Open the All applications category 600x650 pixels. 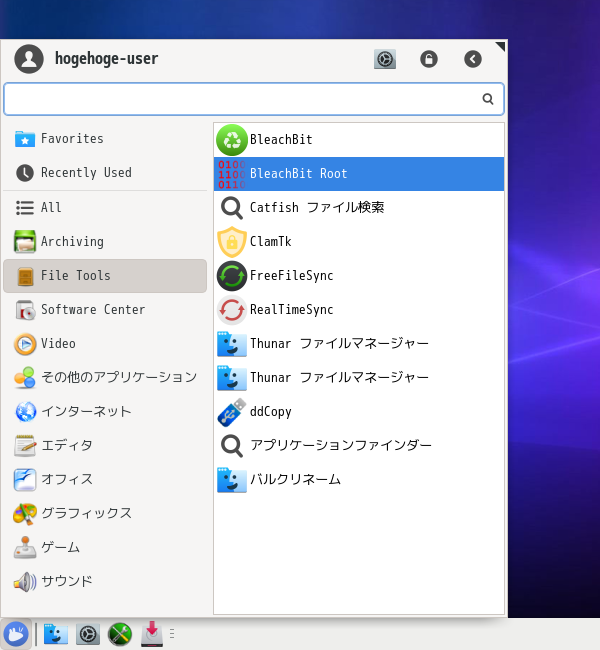(105, 207)
